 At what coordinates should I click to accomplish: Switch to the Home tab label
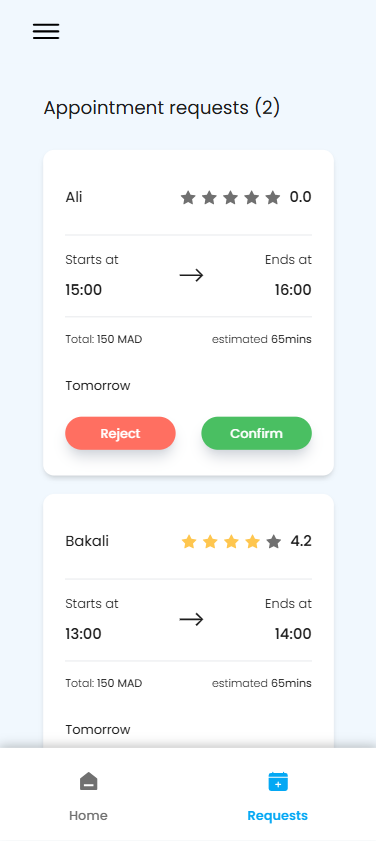[89, 816]
